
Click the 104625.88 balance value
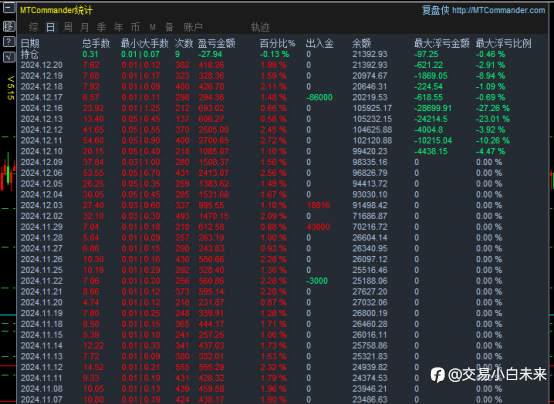[372, 130]
